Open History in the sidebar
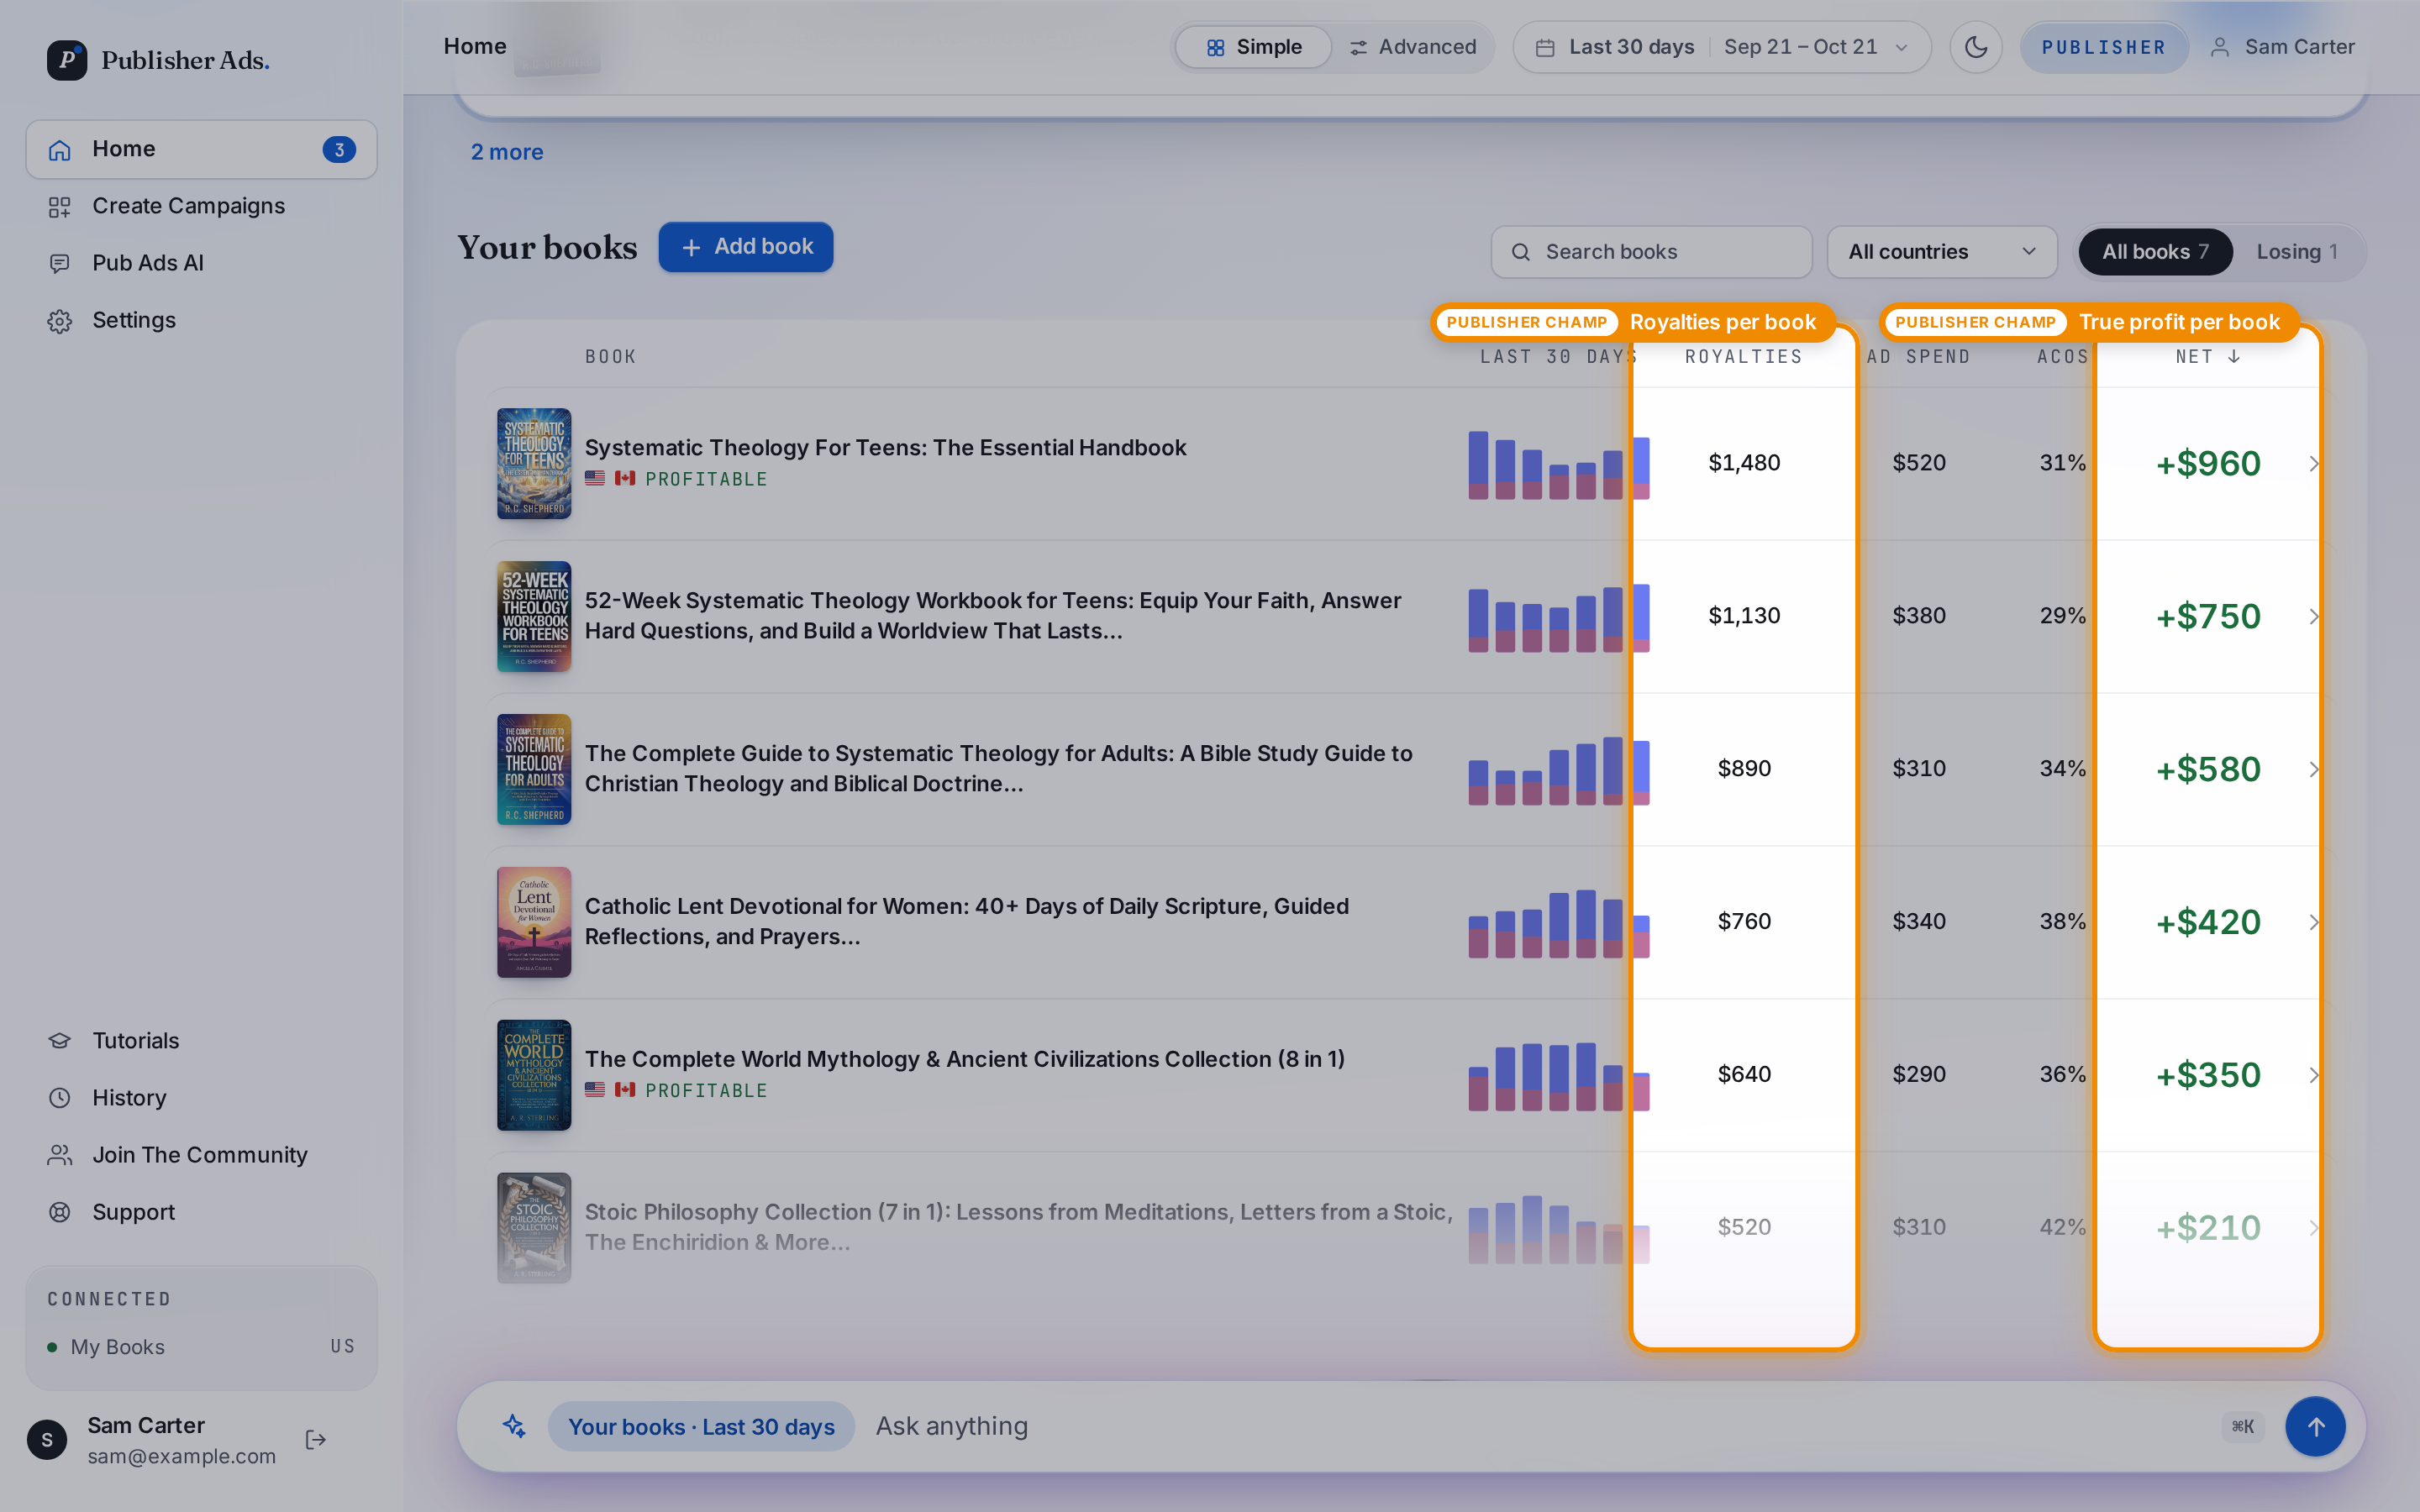 point(201,1098)
